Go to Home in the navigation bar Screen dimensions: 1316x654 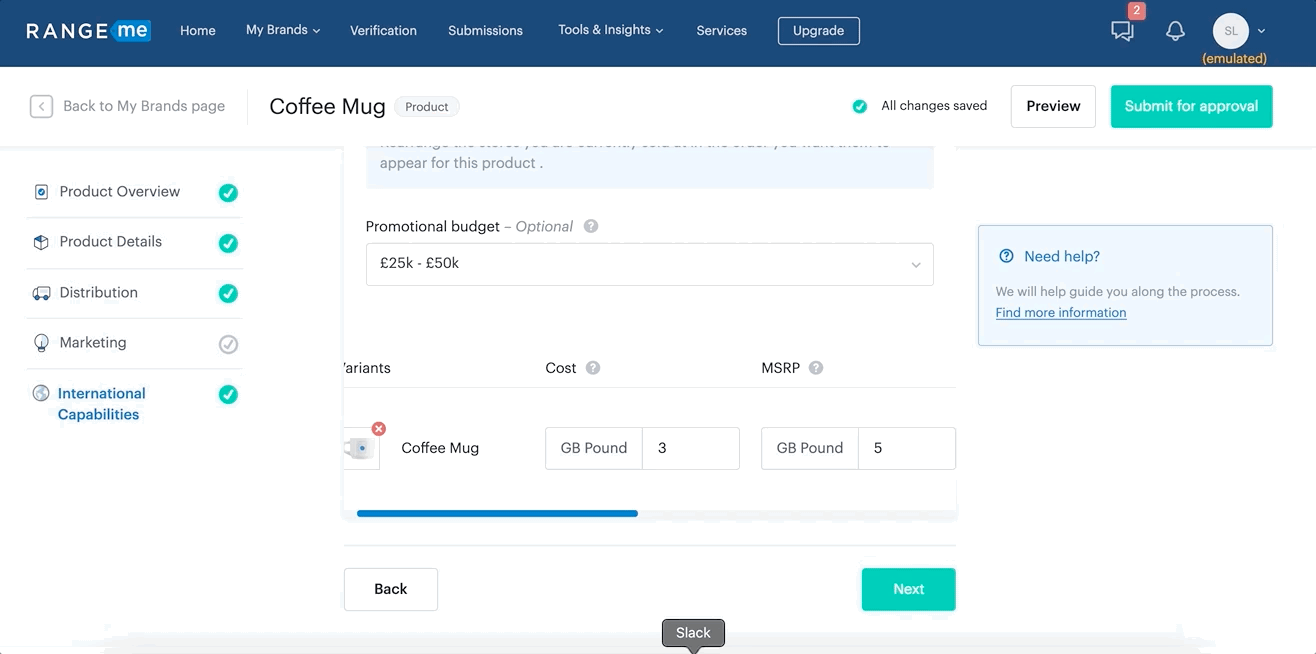198,30
